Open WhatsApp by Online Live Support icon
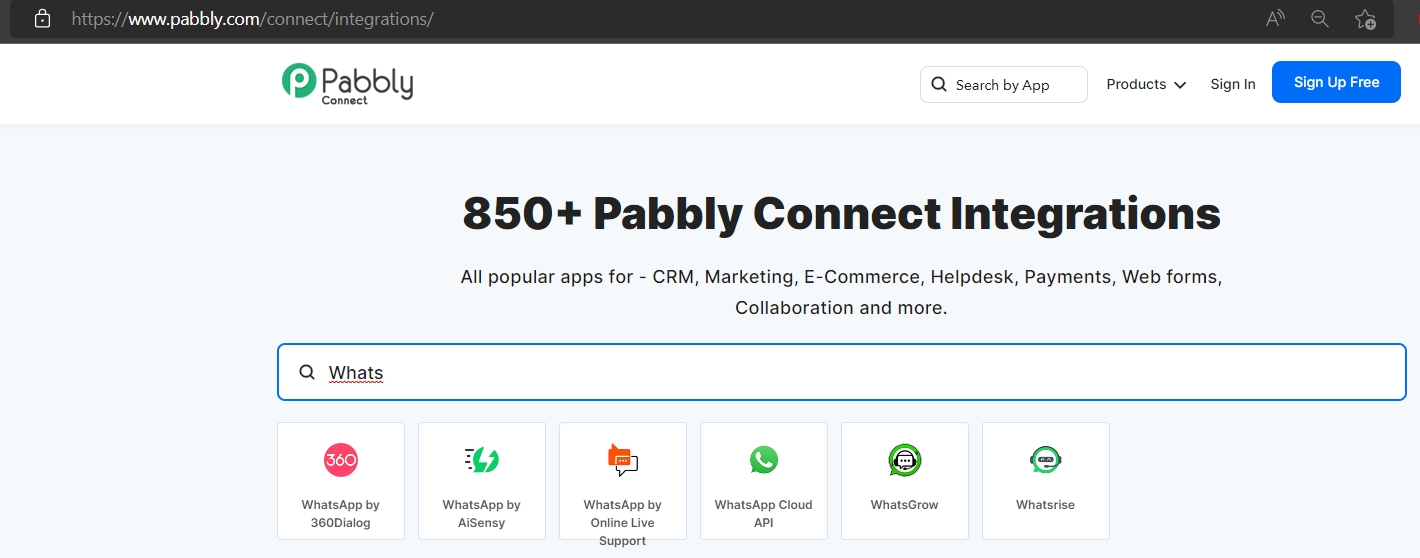 tap(623, 460)
